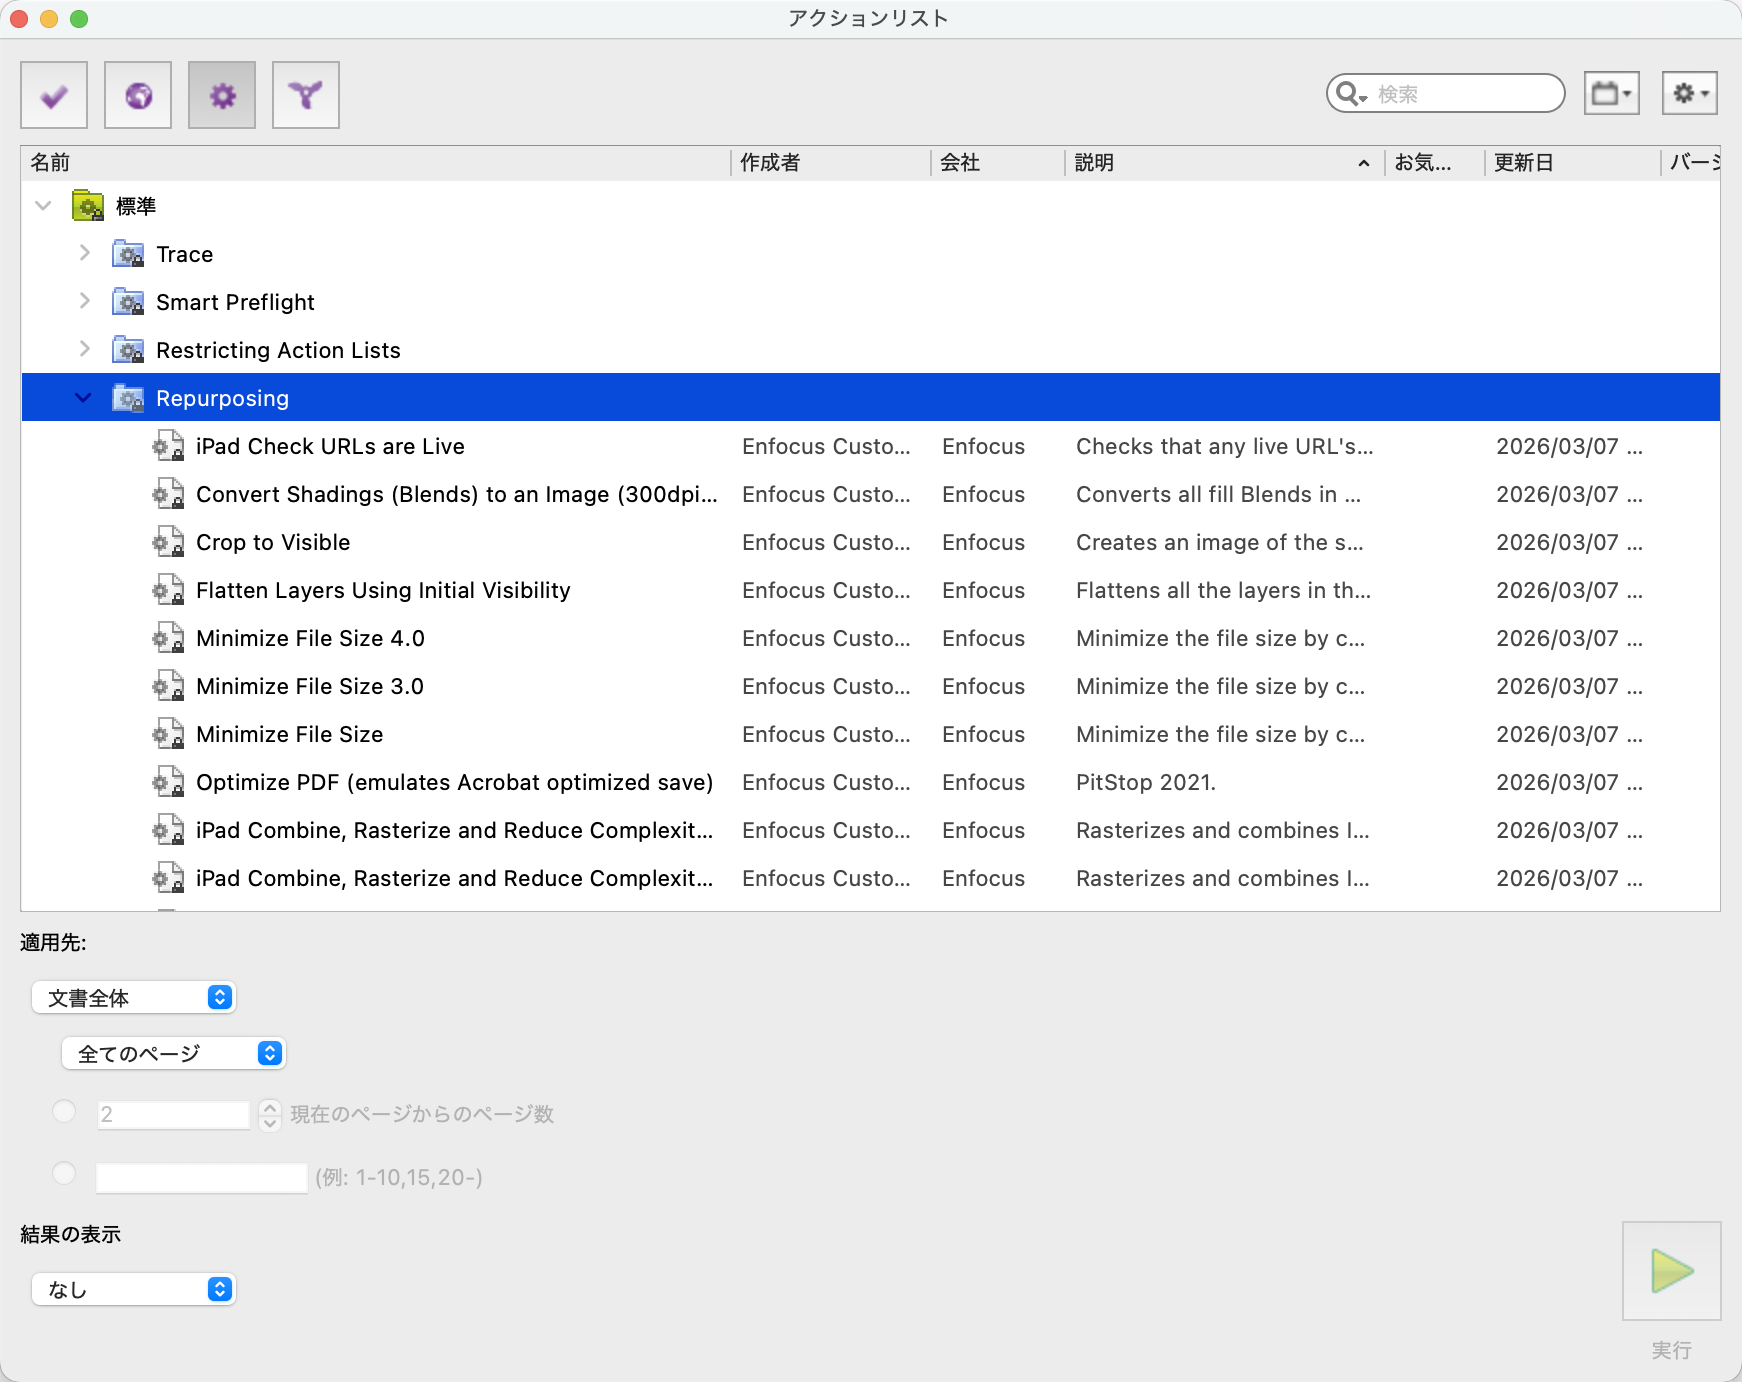Collapse the Repurposing folder

84,398
